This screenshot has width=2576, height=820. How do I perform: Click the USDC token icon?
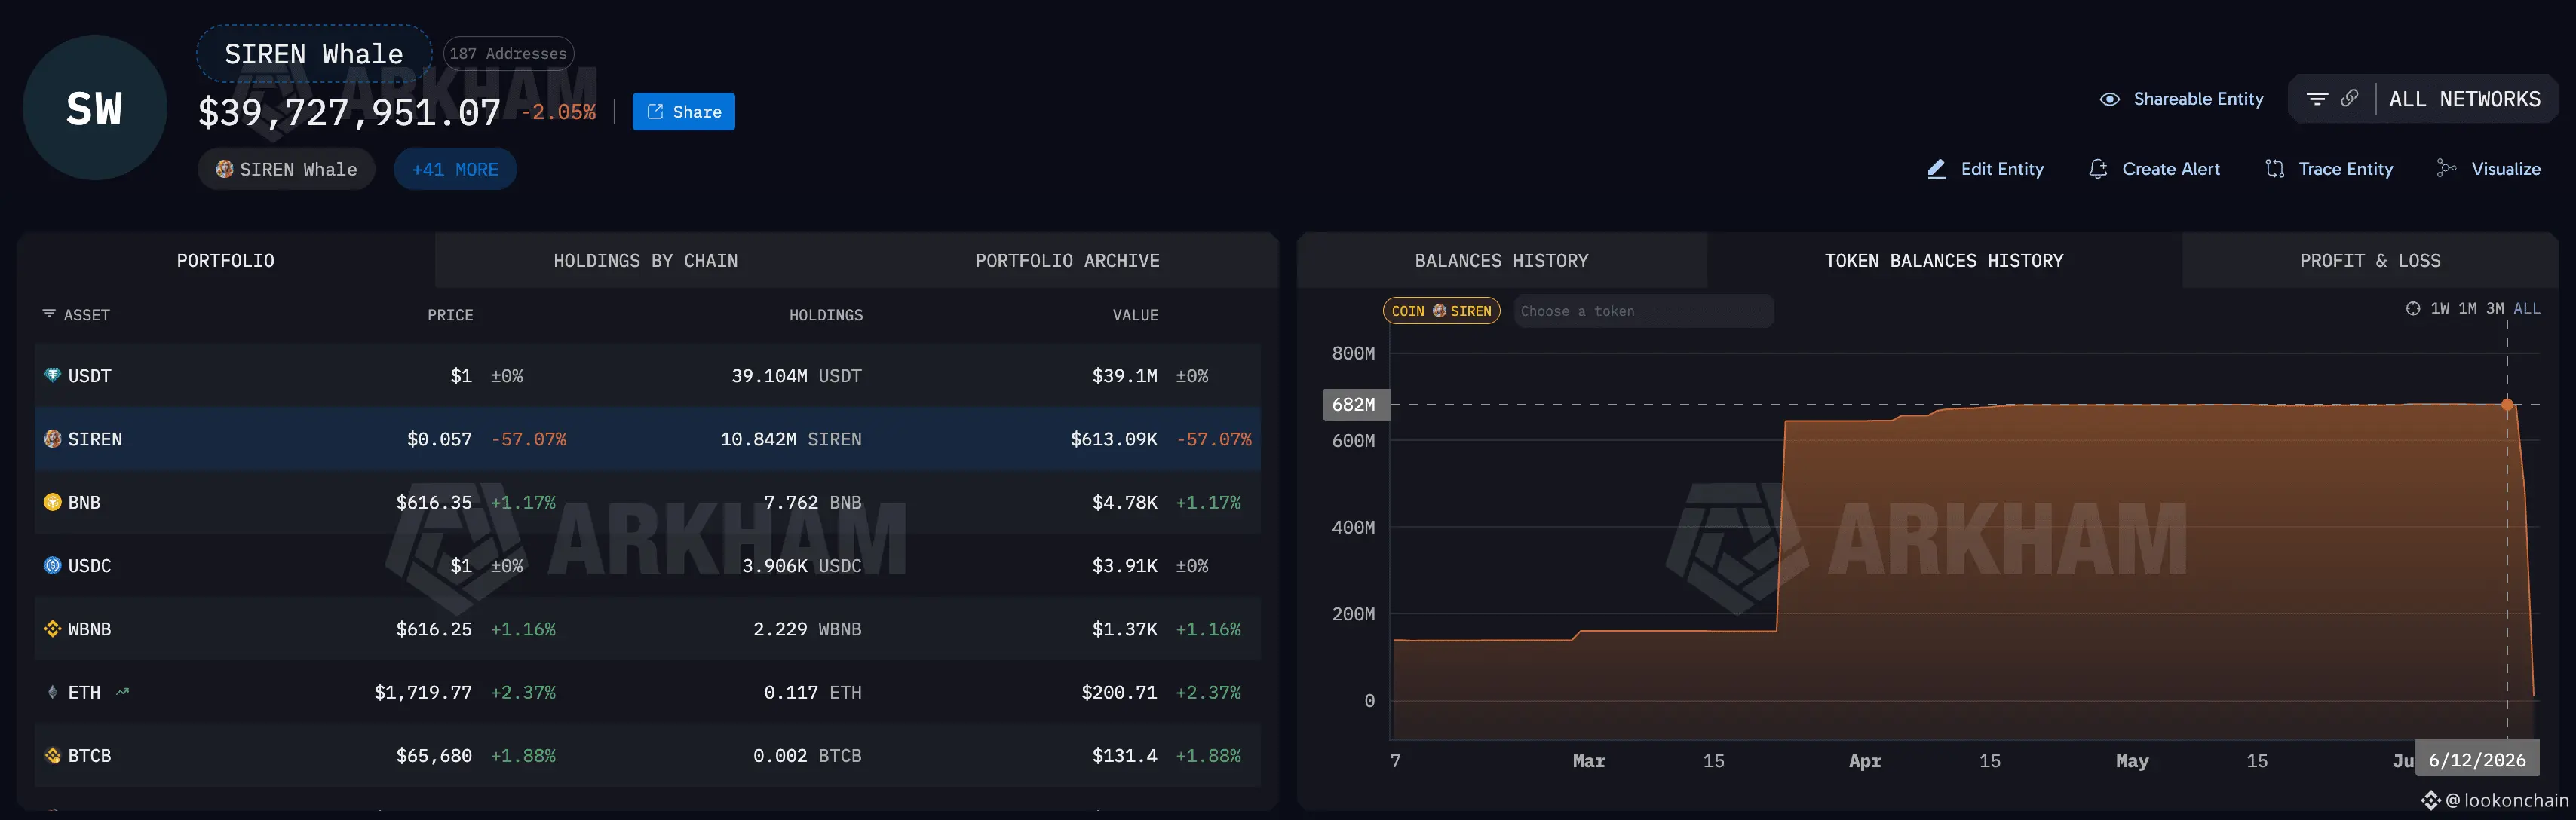(x=53, y=566)
